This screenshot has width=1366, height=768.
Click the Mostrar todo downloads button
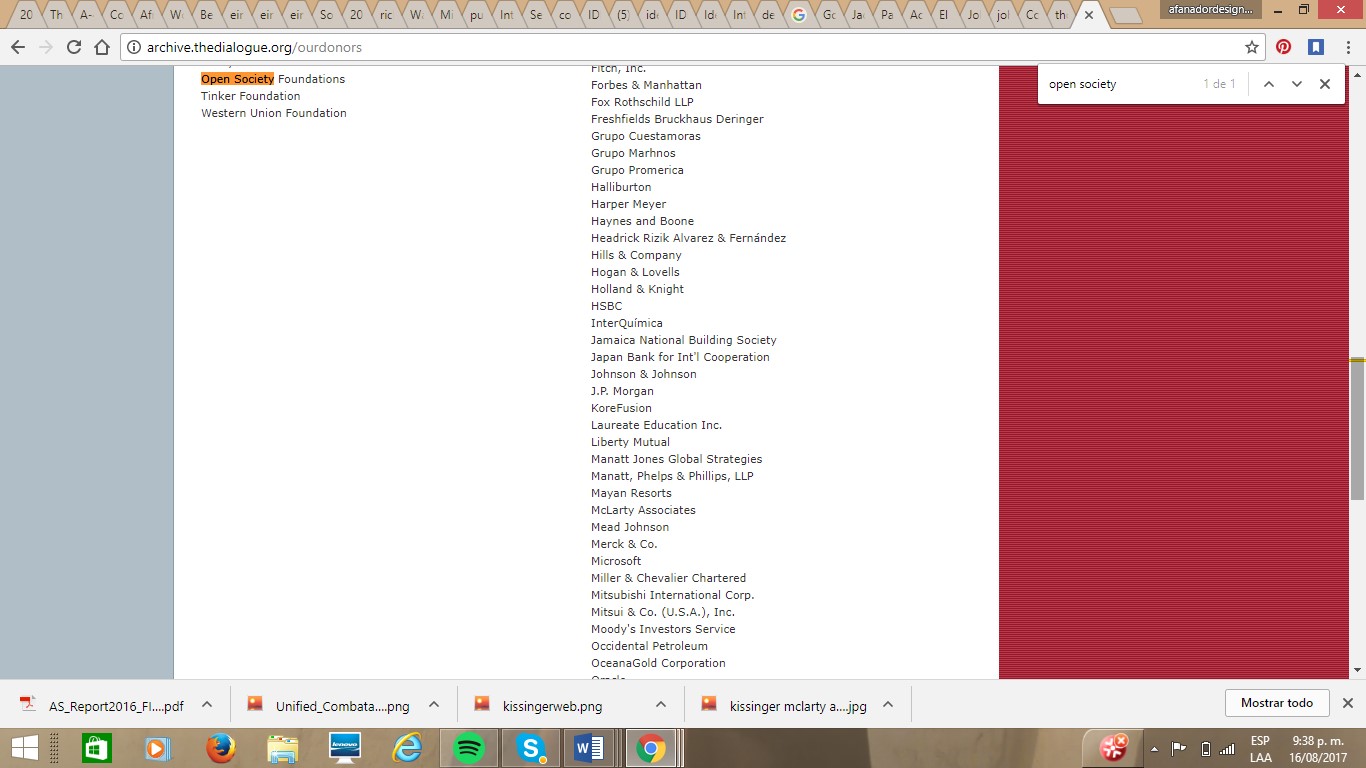pyautogui.click(x=1277, y=703)
